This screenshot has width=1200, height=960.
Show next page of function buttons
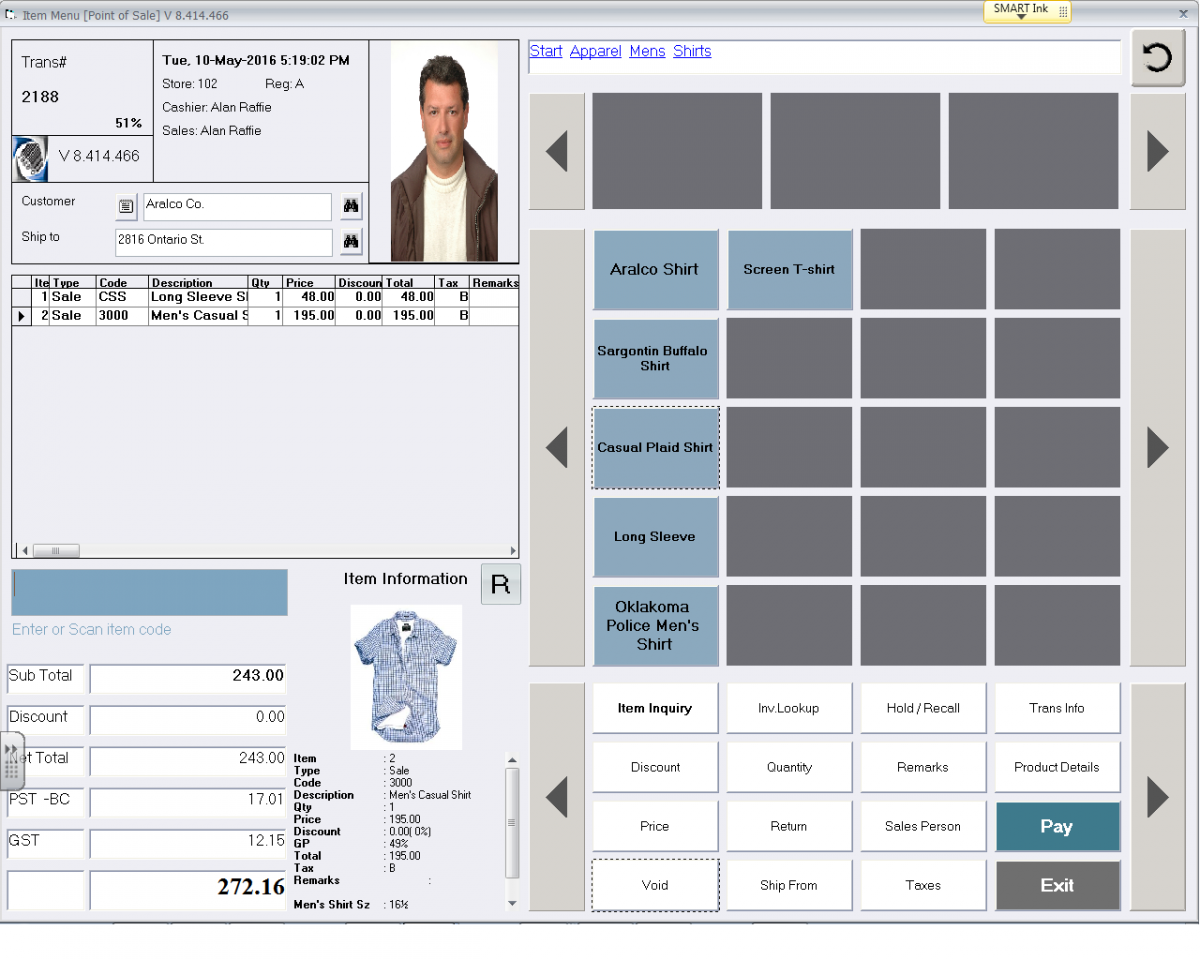(x=1158, y=797)
